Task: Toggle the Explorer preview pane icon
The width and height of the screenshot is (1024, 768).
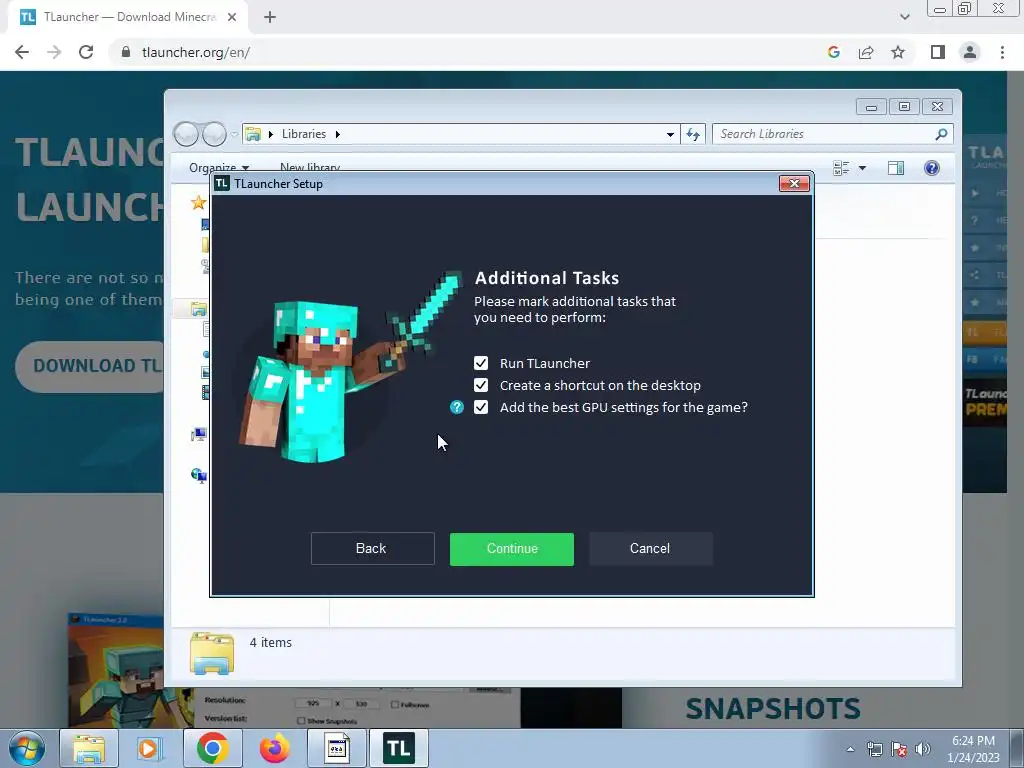Action: tap(896, 168)
